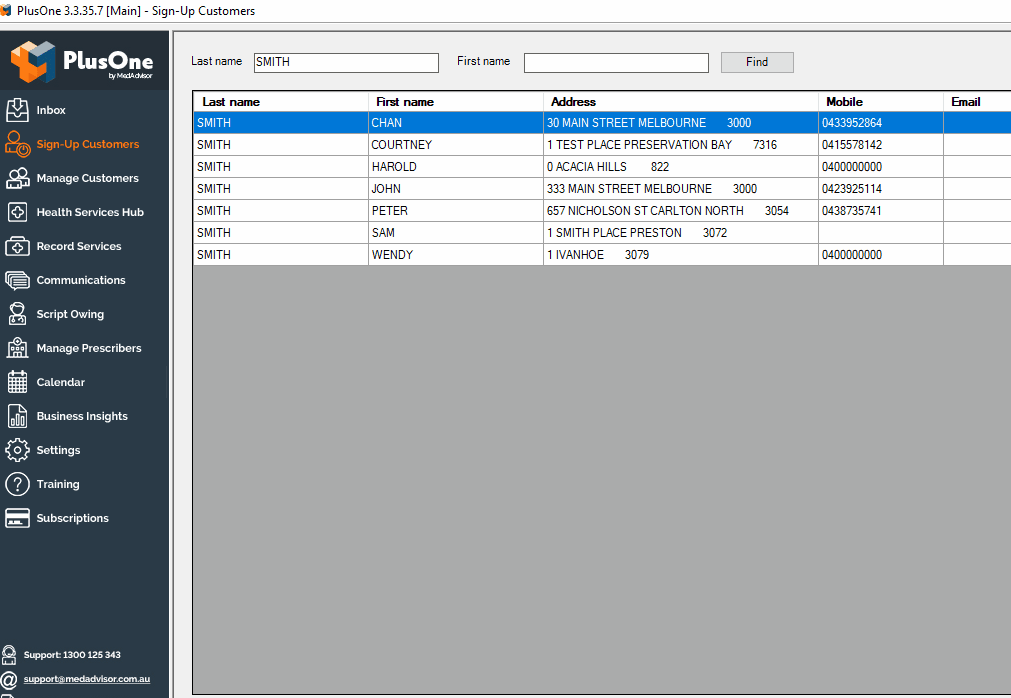Open Health Services Hub
This screenshot has height=698, width=1011.
[x=90, y=212]
